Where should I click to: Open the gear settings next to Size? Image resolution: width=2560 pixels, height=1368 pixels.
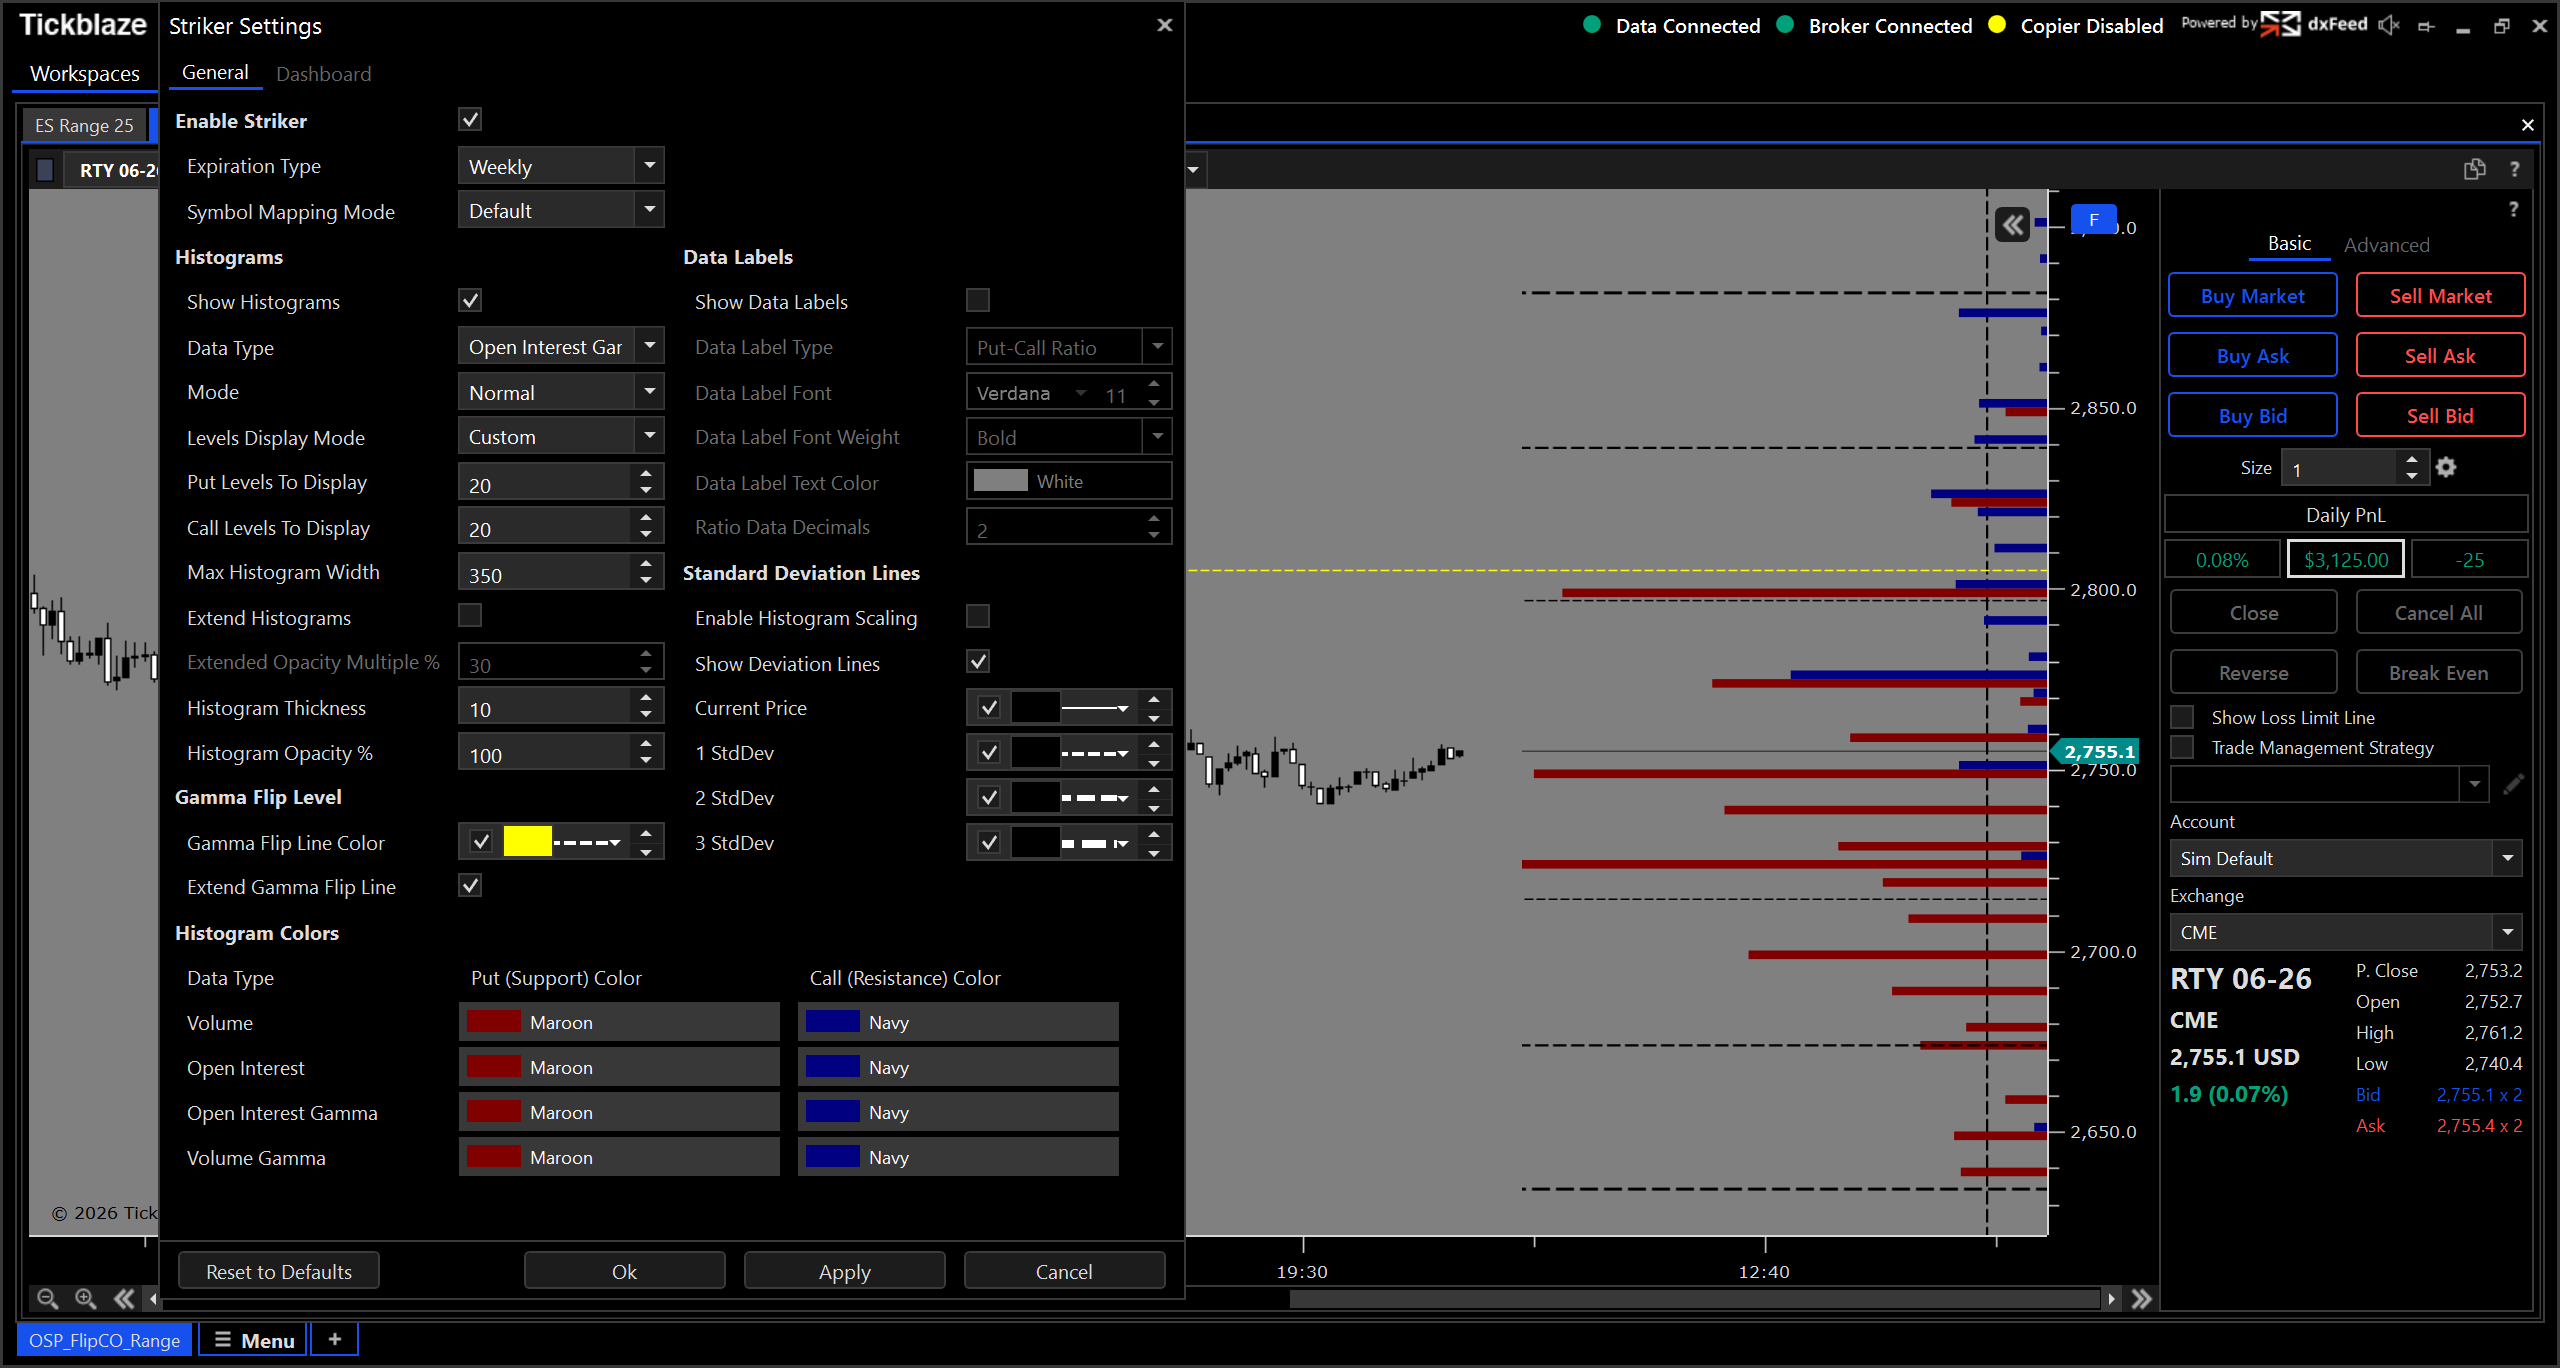2446,467
